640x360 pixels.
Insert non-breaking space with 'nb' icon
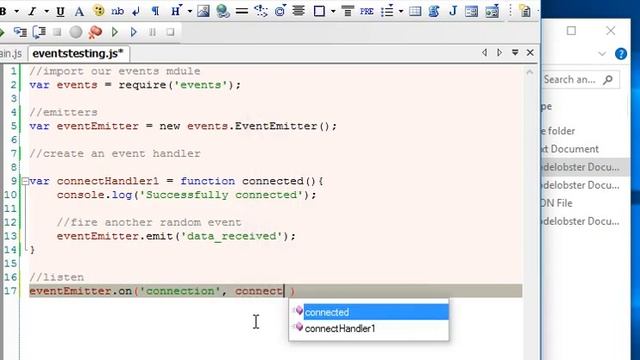pos(117,11)
